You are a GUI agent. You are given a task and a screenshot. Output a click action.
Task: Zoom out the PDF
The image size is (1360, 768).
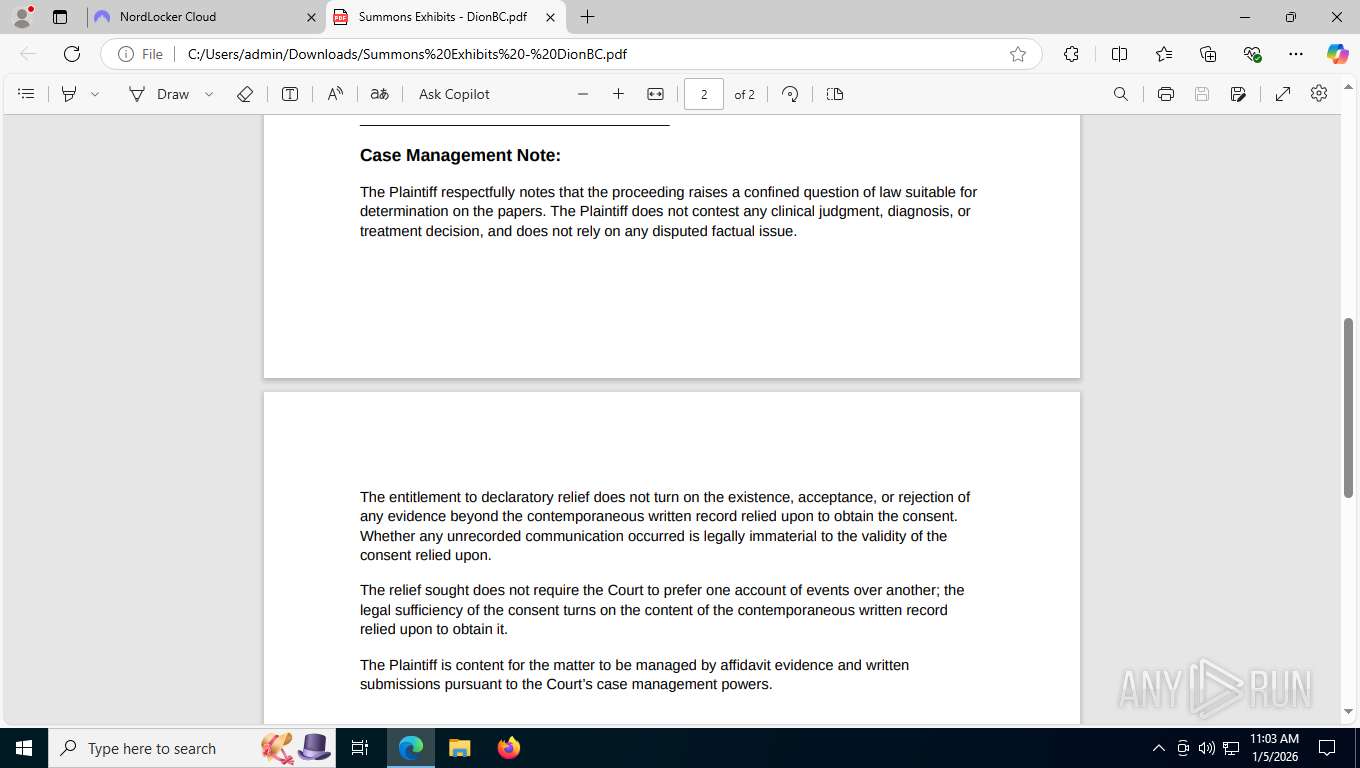click(x=583, y=94)
